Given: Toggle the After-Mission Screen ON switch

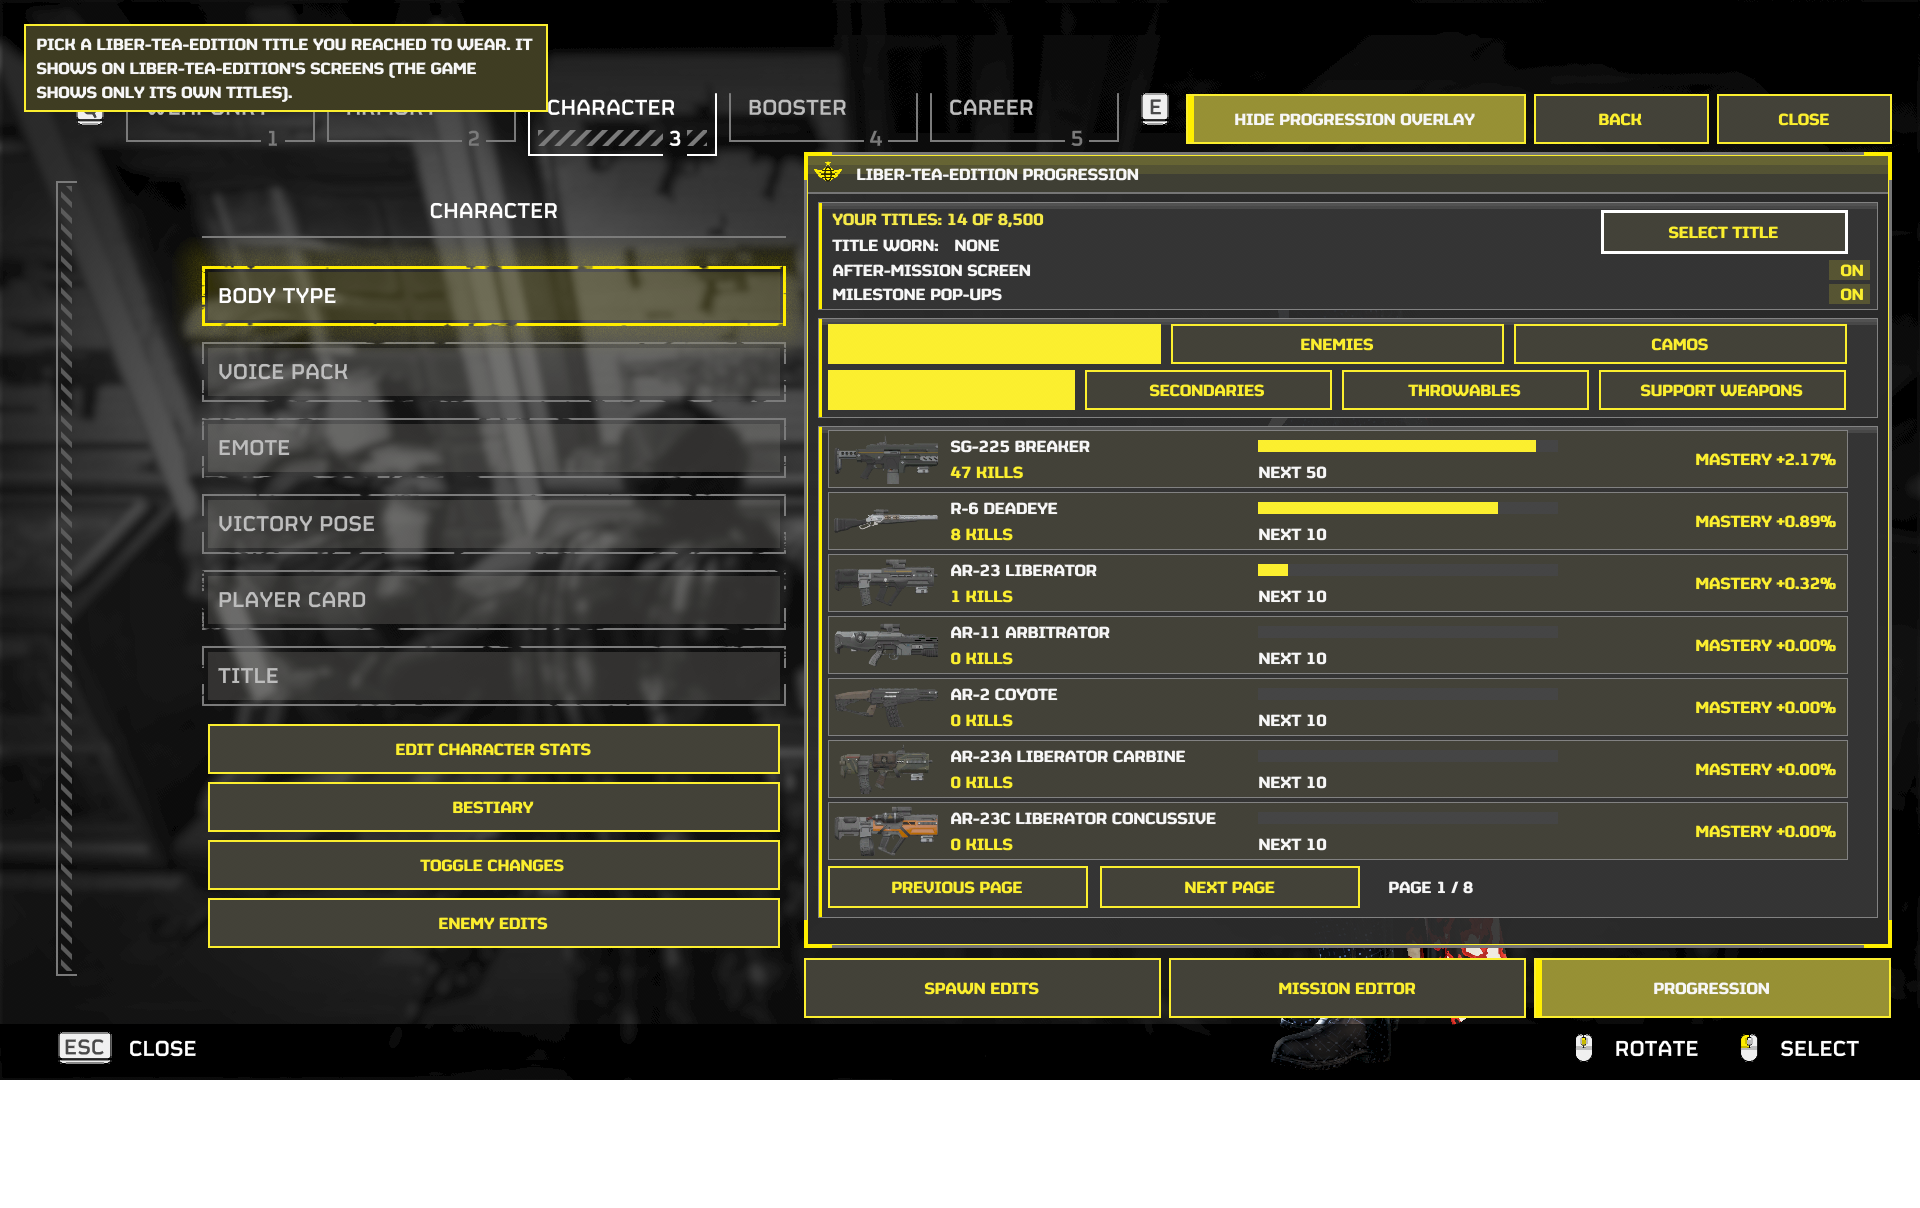Looking at the screenshot, I should tap(1851, 270).
